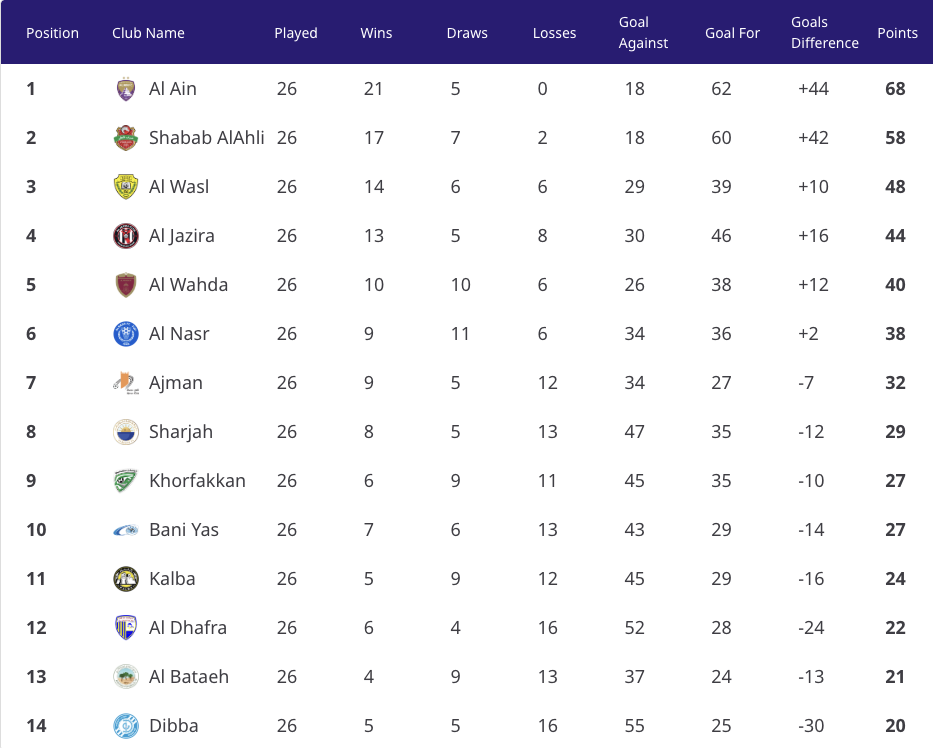Screen dimensions: 933x748
Task: Click the Al Dhafra shield logo
Action: click(126, 628)
